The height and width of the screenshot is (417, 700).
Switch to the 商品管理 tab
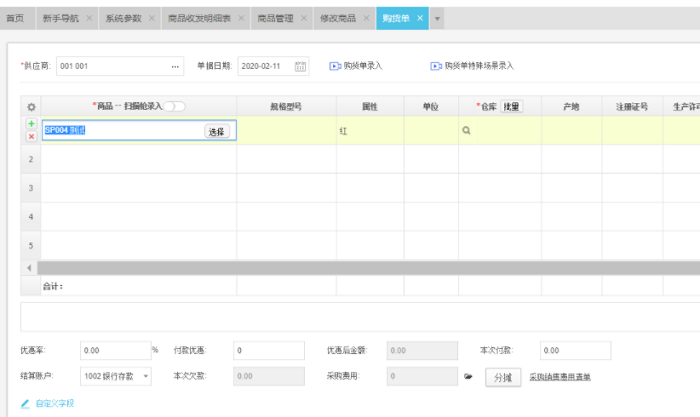(x=275, y=18)
